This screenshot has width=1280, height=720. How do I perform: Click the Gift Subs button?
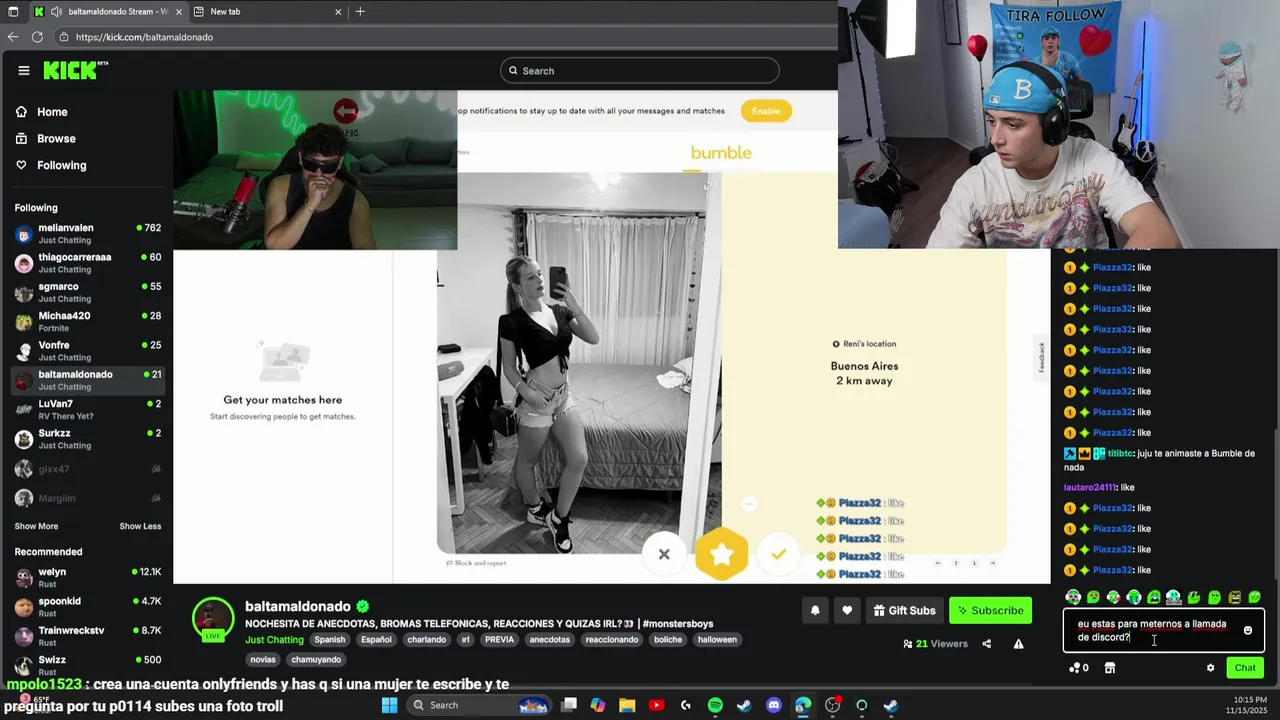[904, 610]
